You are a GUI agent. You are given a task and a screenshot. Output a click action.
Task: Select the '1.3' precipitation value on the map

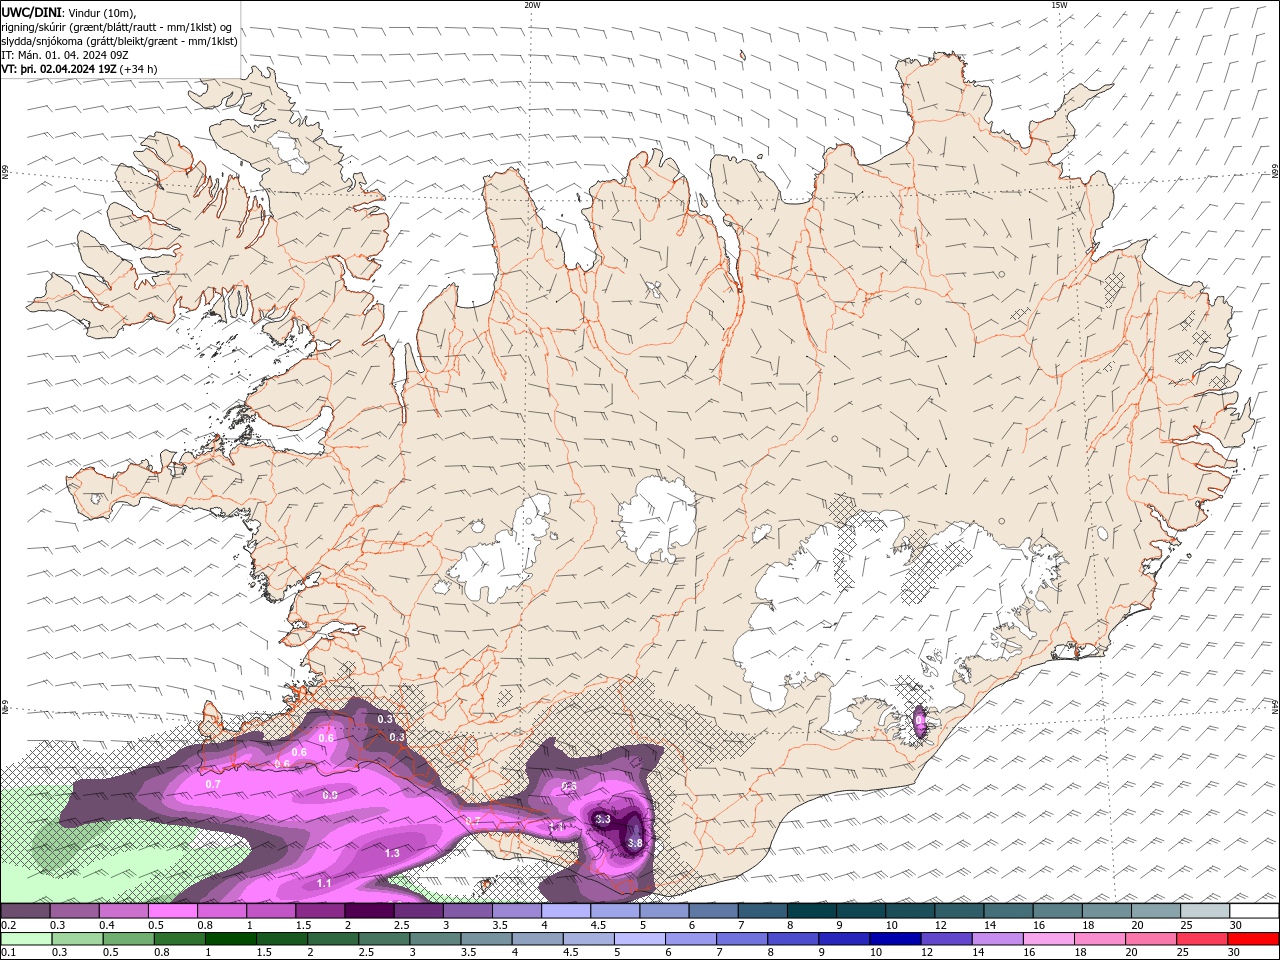[392, 853]
